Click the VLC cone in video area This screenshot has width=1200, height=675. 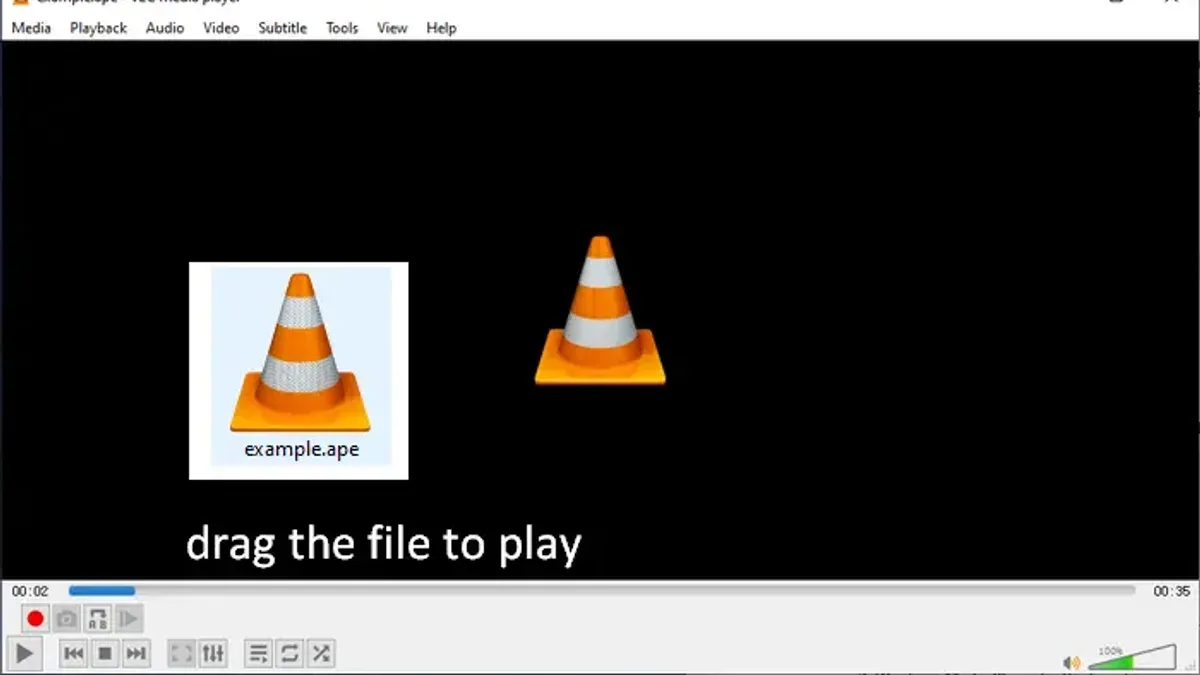[x=600, y=310]
